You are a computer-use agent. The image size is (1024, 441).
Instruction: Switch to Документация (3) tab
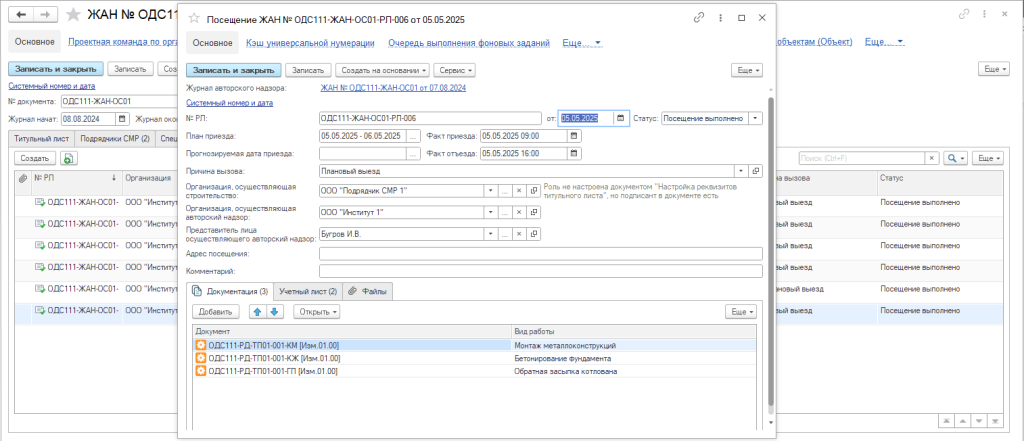229,291
